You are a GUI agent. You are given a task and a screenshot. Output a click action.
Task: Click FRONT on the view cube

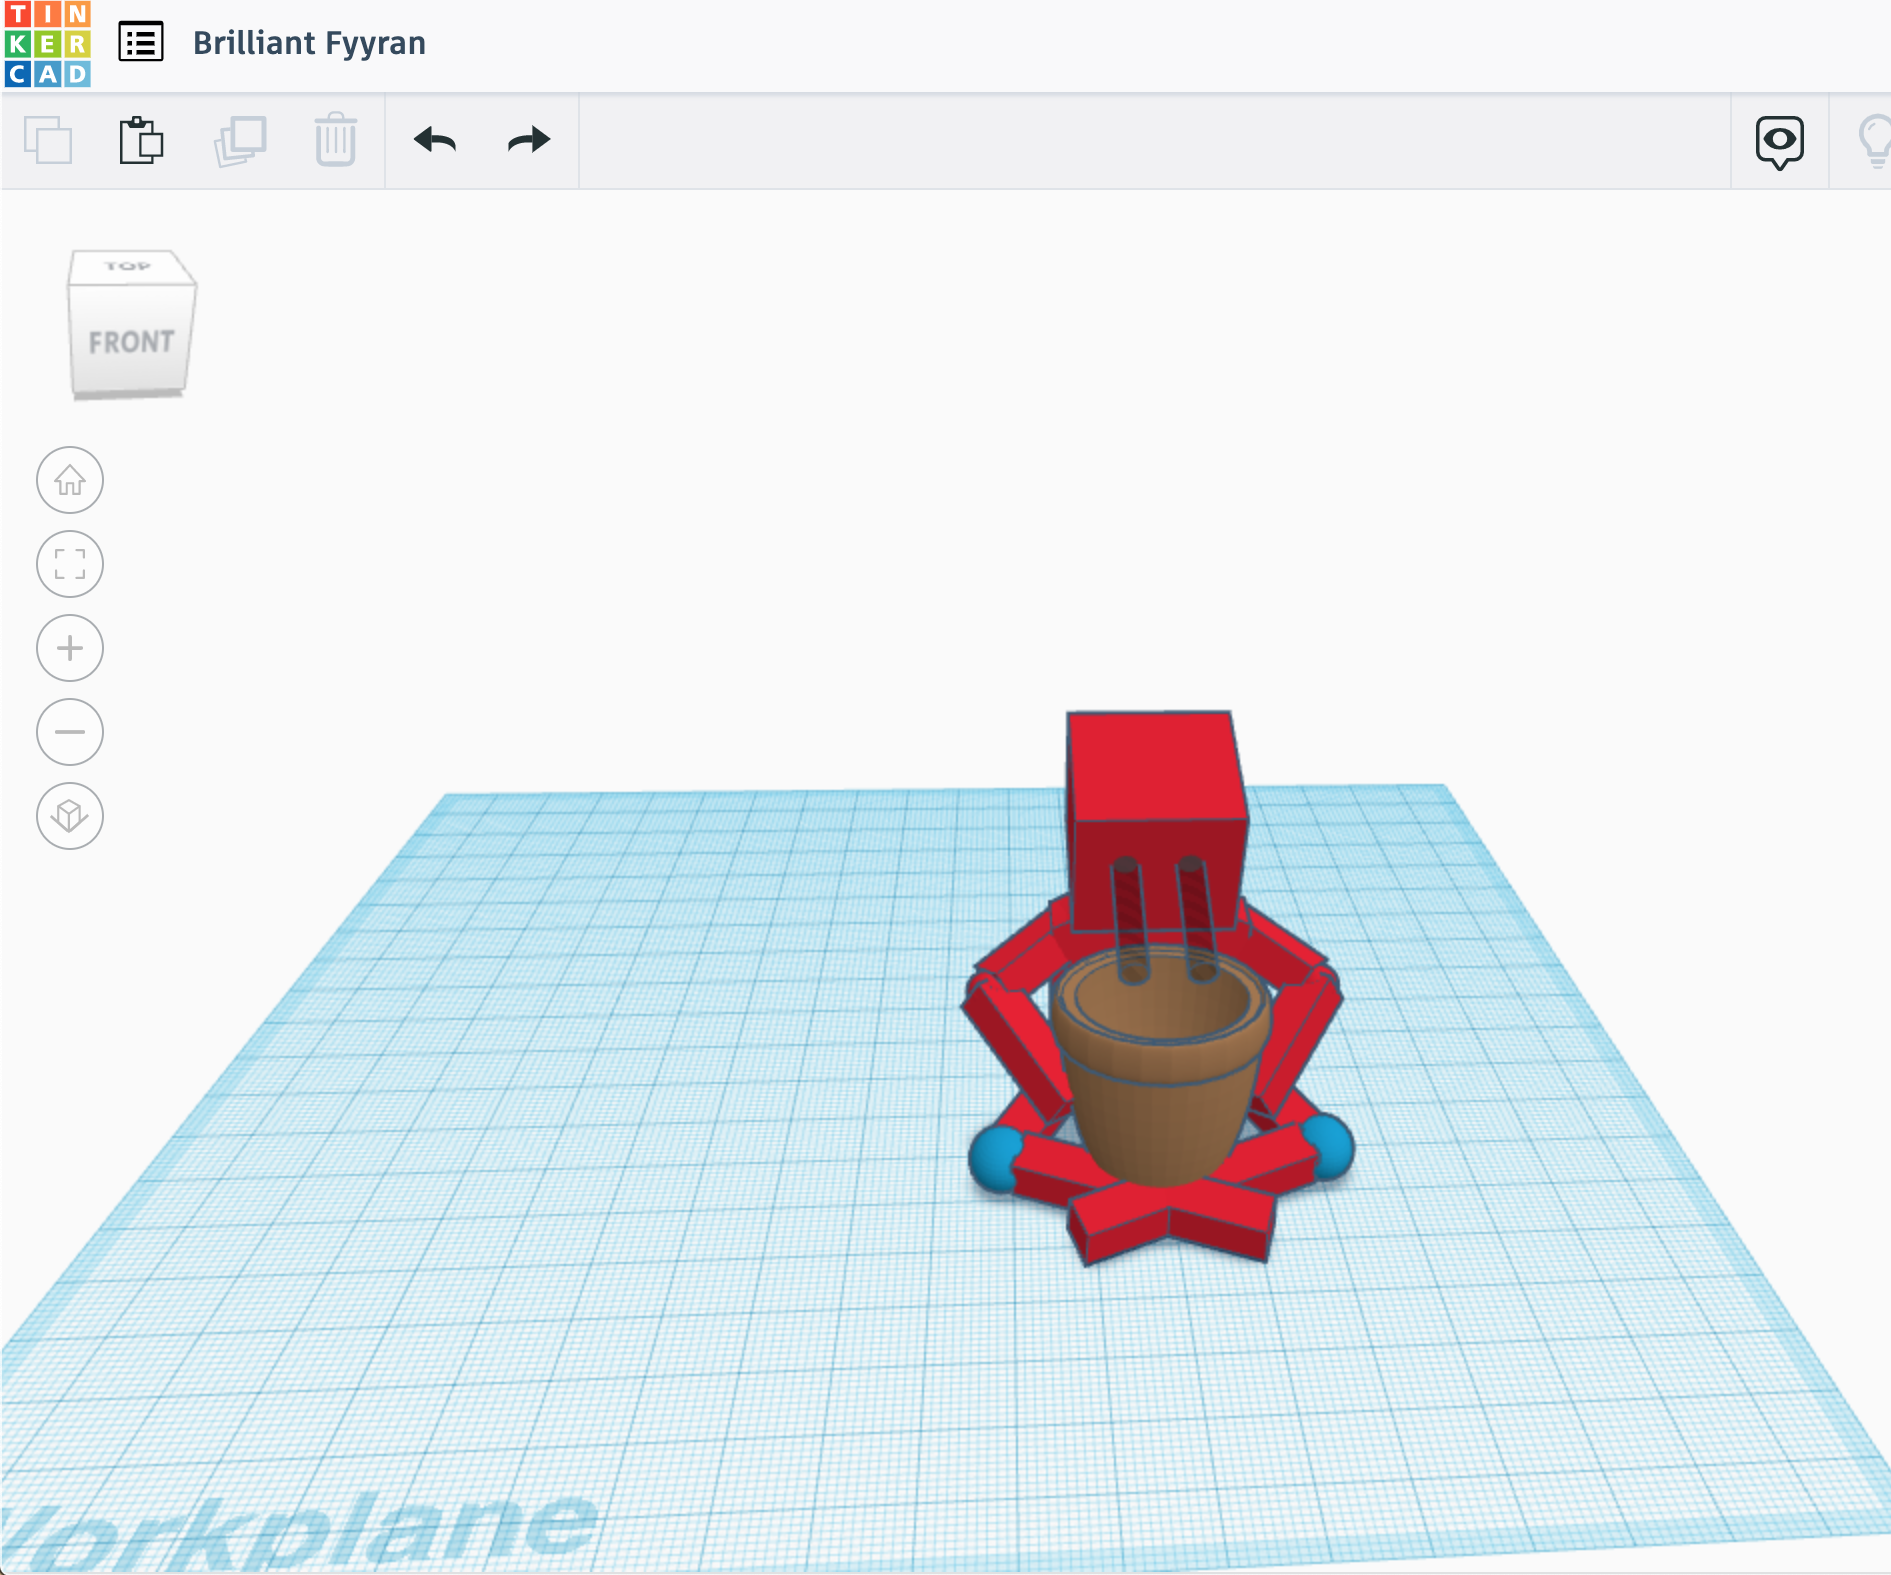coord(131,341)
